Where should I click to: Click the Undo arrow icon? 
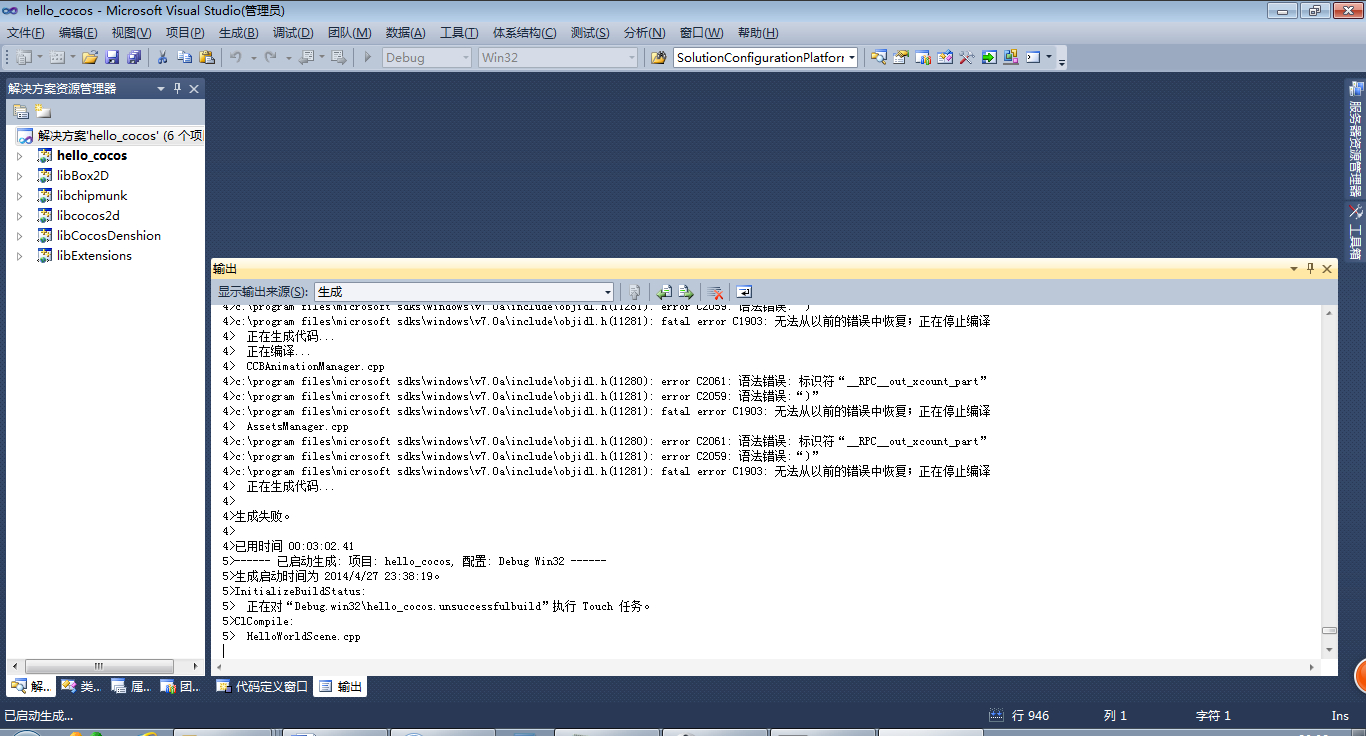[236, 57]
